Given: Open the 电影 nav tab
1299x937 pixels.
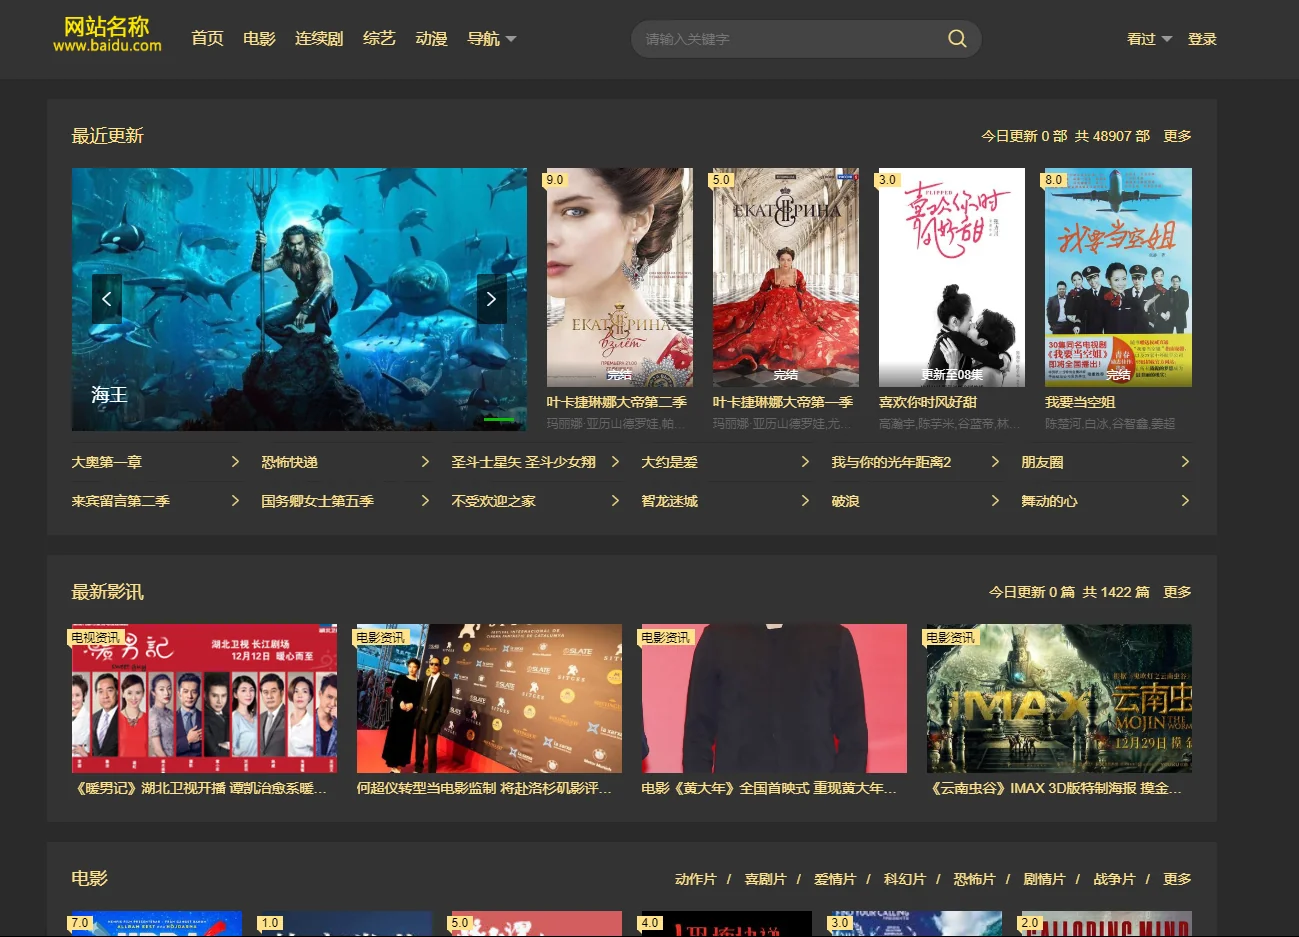Looking at the screenshot, I should pos(259,39).
